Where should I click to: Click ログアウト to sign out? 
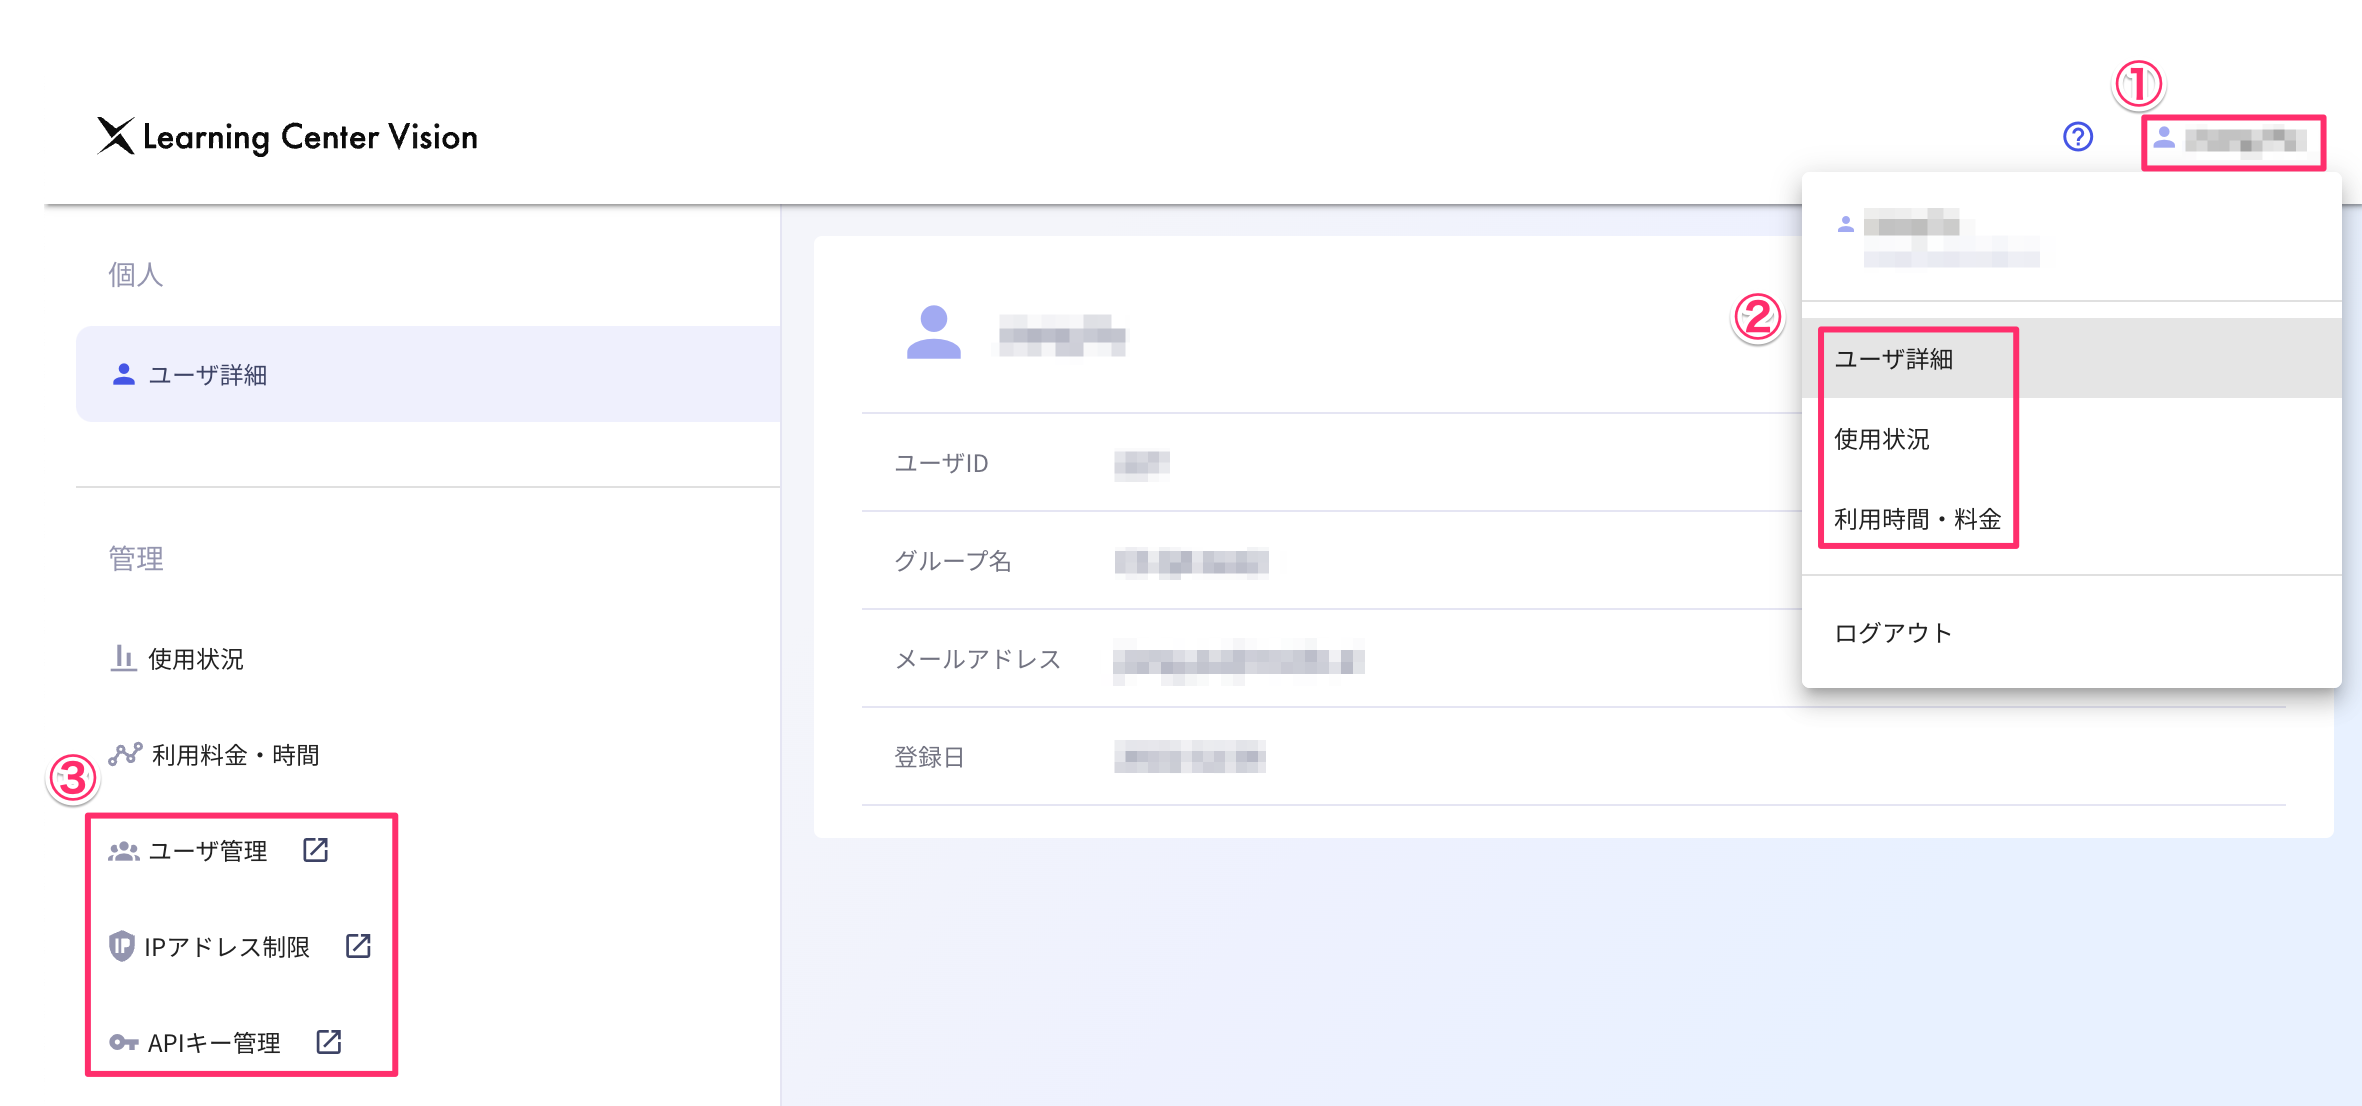[1891, 632]
